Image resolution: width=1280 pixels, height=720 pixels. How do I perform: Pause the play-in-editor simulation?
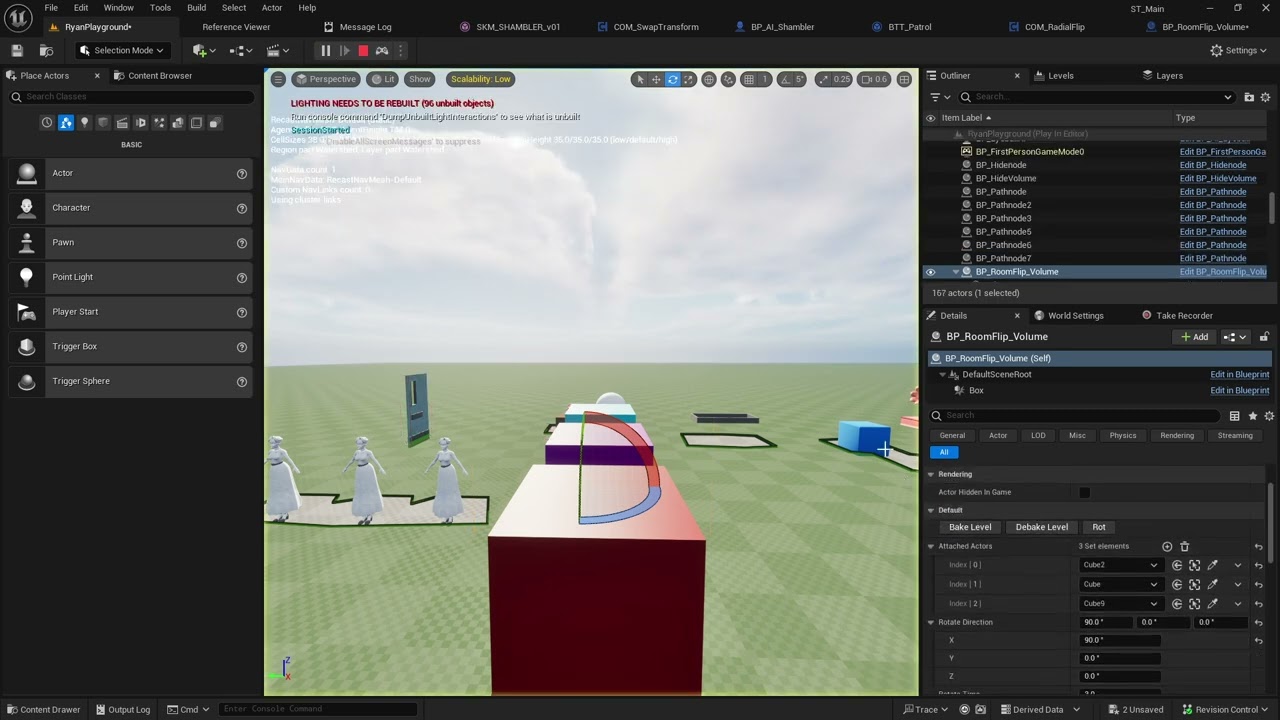coord(325,50)
